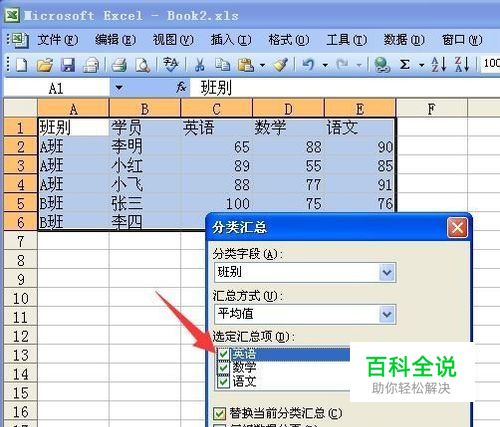Viewport: 500px width, 427px height.
Task: Copy selection using Copy icon
Action: 222,64
